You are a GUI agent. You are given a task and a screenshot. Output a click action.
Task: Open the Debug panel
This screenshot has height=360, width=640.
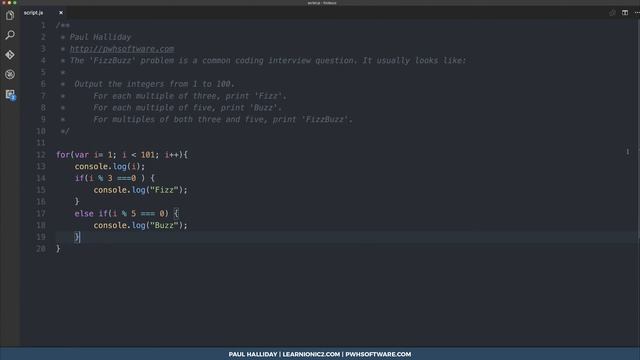click(x=10, y=75)
